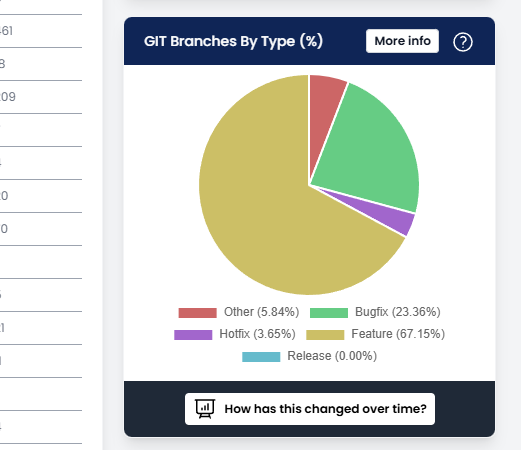Click the GIT Branches By Type title

coord(233,41)
